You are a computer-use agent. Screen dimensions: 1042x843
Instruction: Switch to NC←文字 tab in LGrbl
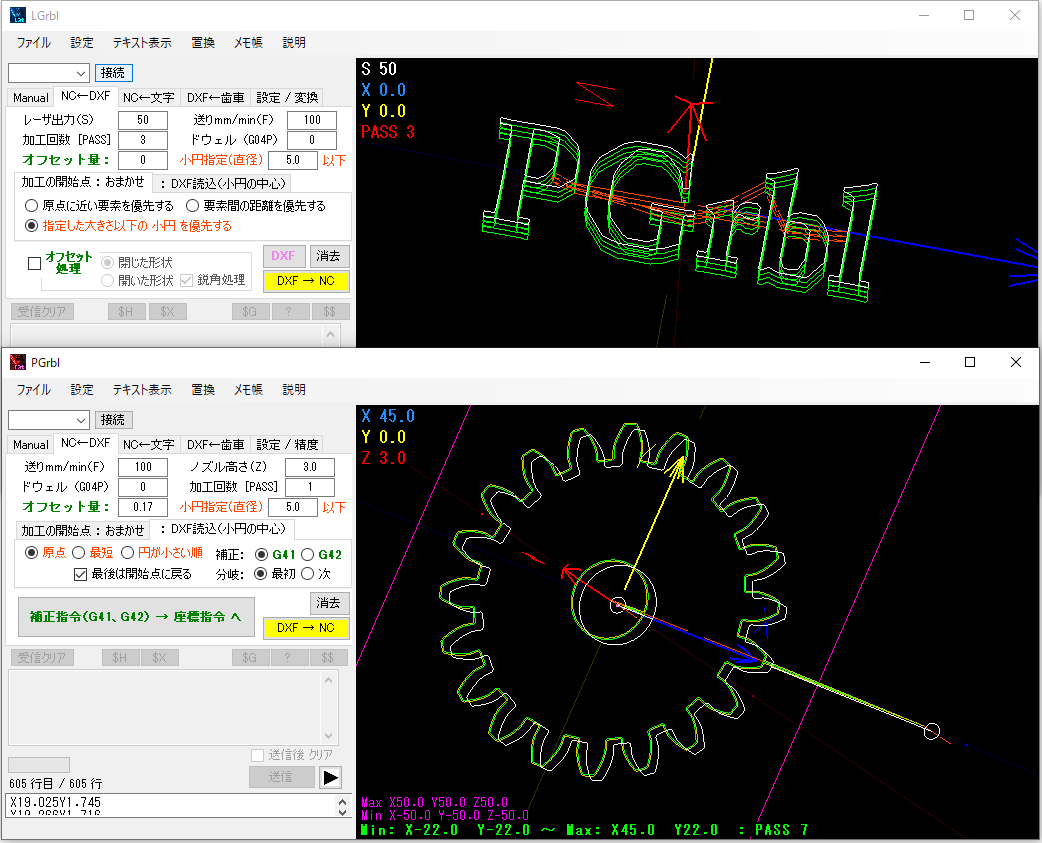point(149,98)
